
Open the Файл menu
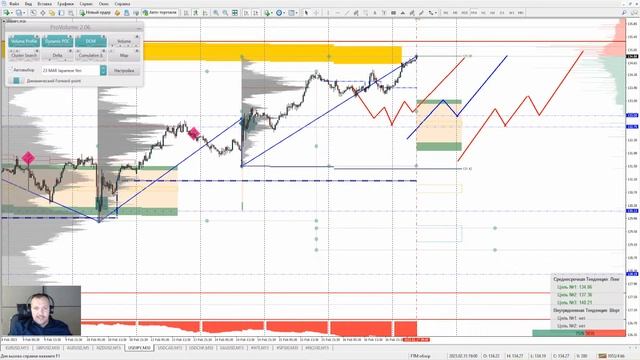click(x=14, y=4)
